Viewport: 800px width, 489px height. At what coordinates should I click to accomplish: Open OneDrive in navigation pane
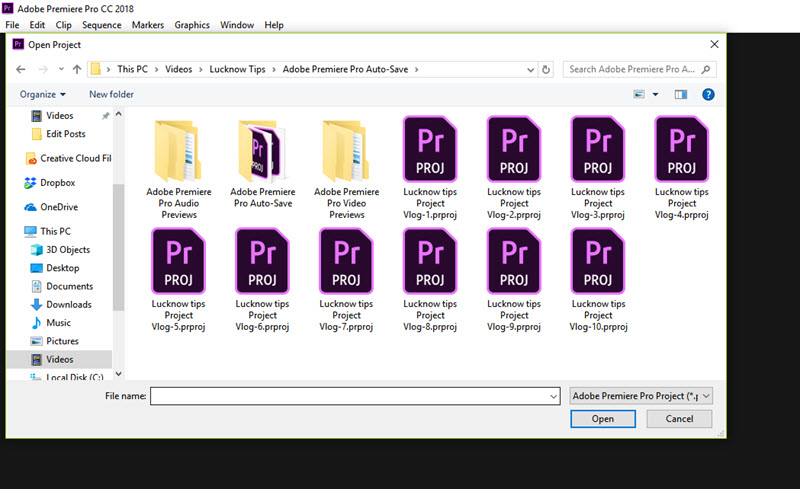tap(51, 207)
